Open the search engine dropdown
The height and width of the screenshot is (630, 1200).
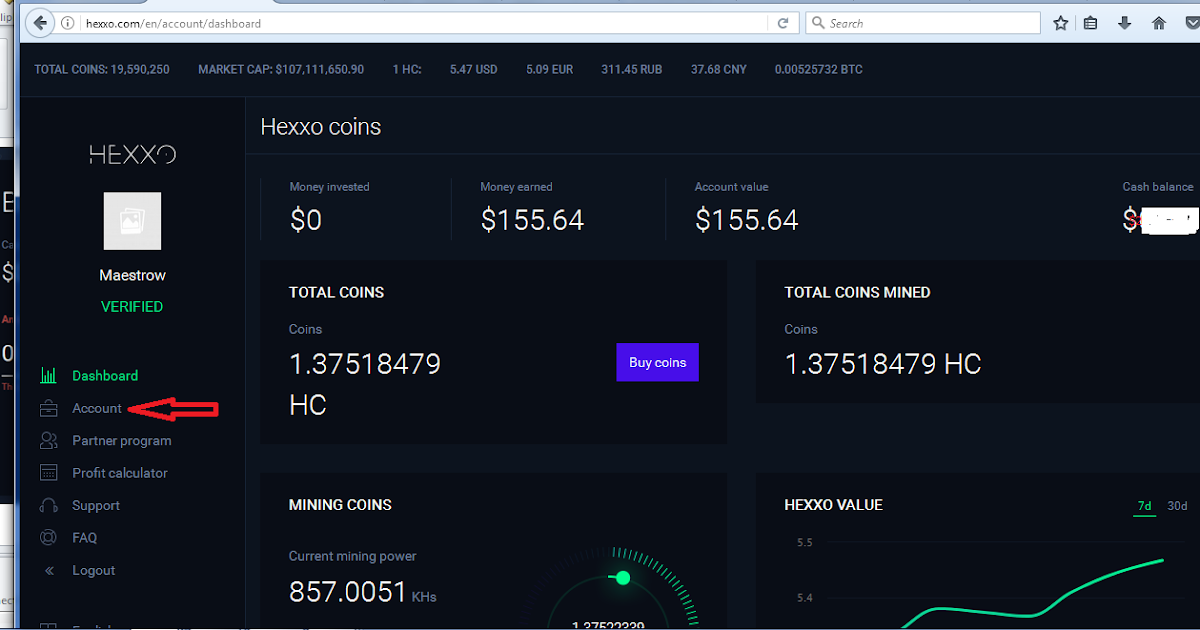(x=818, y=22)
